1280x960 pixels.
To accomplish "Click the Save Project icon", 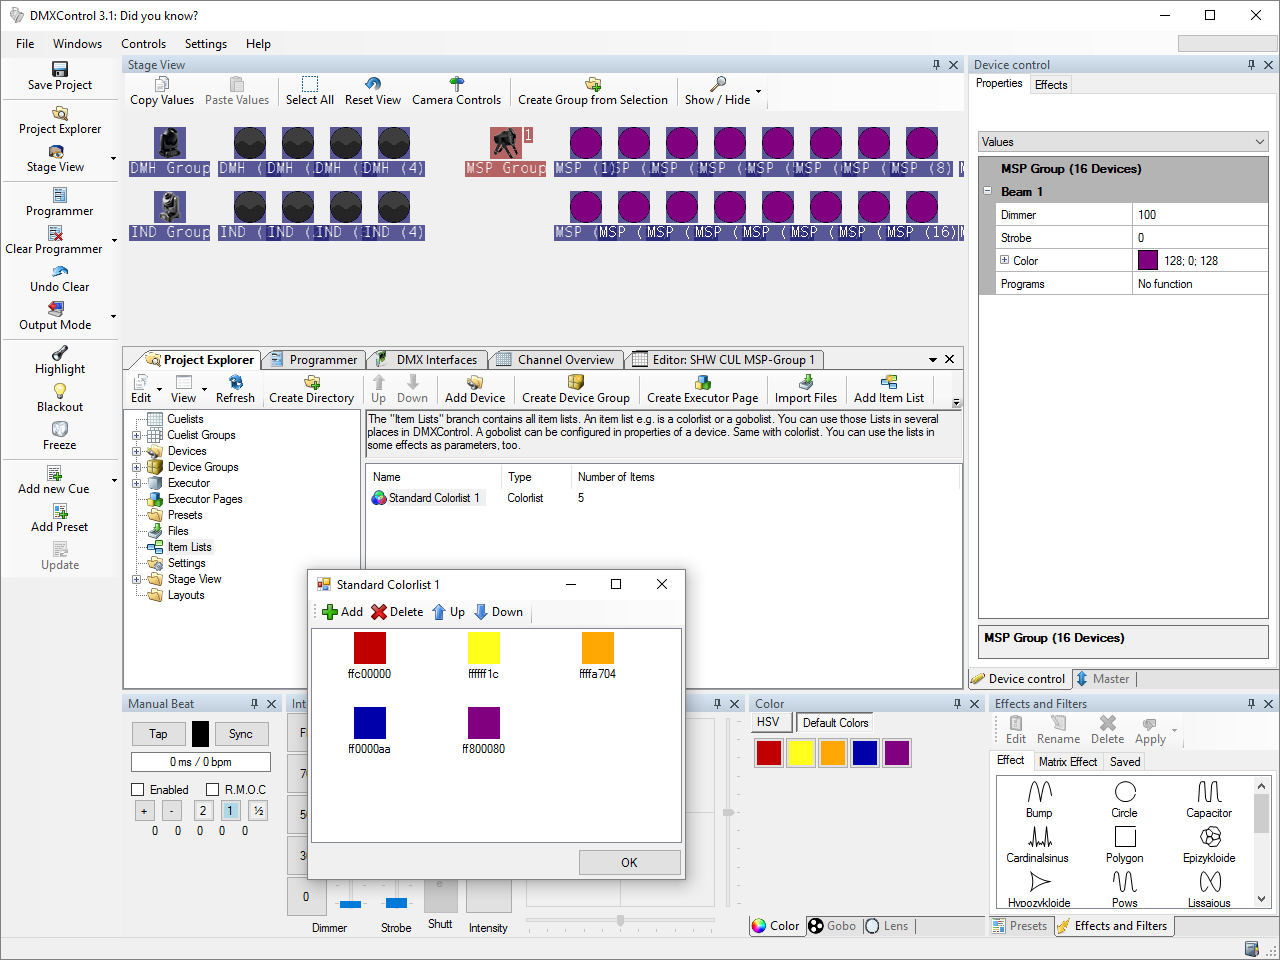I will [x=60, y=69].
